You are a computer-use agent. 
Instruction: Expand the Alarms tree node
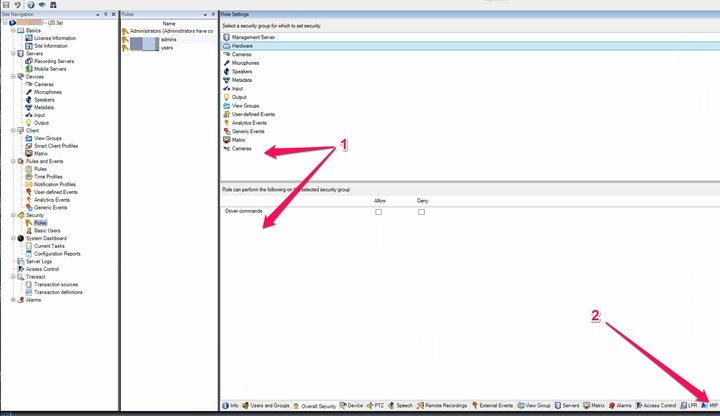6,300
